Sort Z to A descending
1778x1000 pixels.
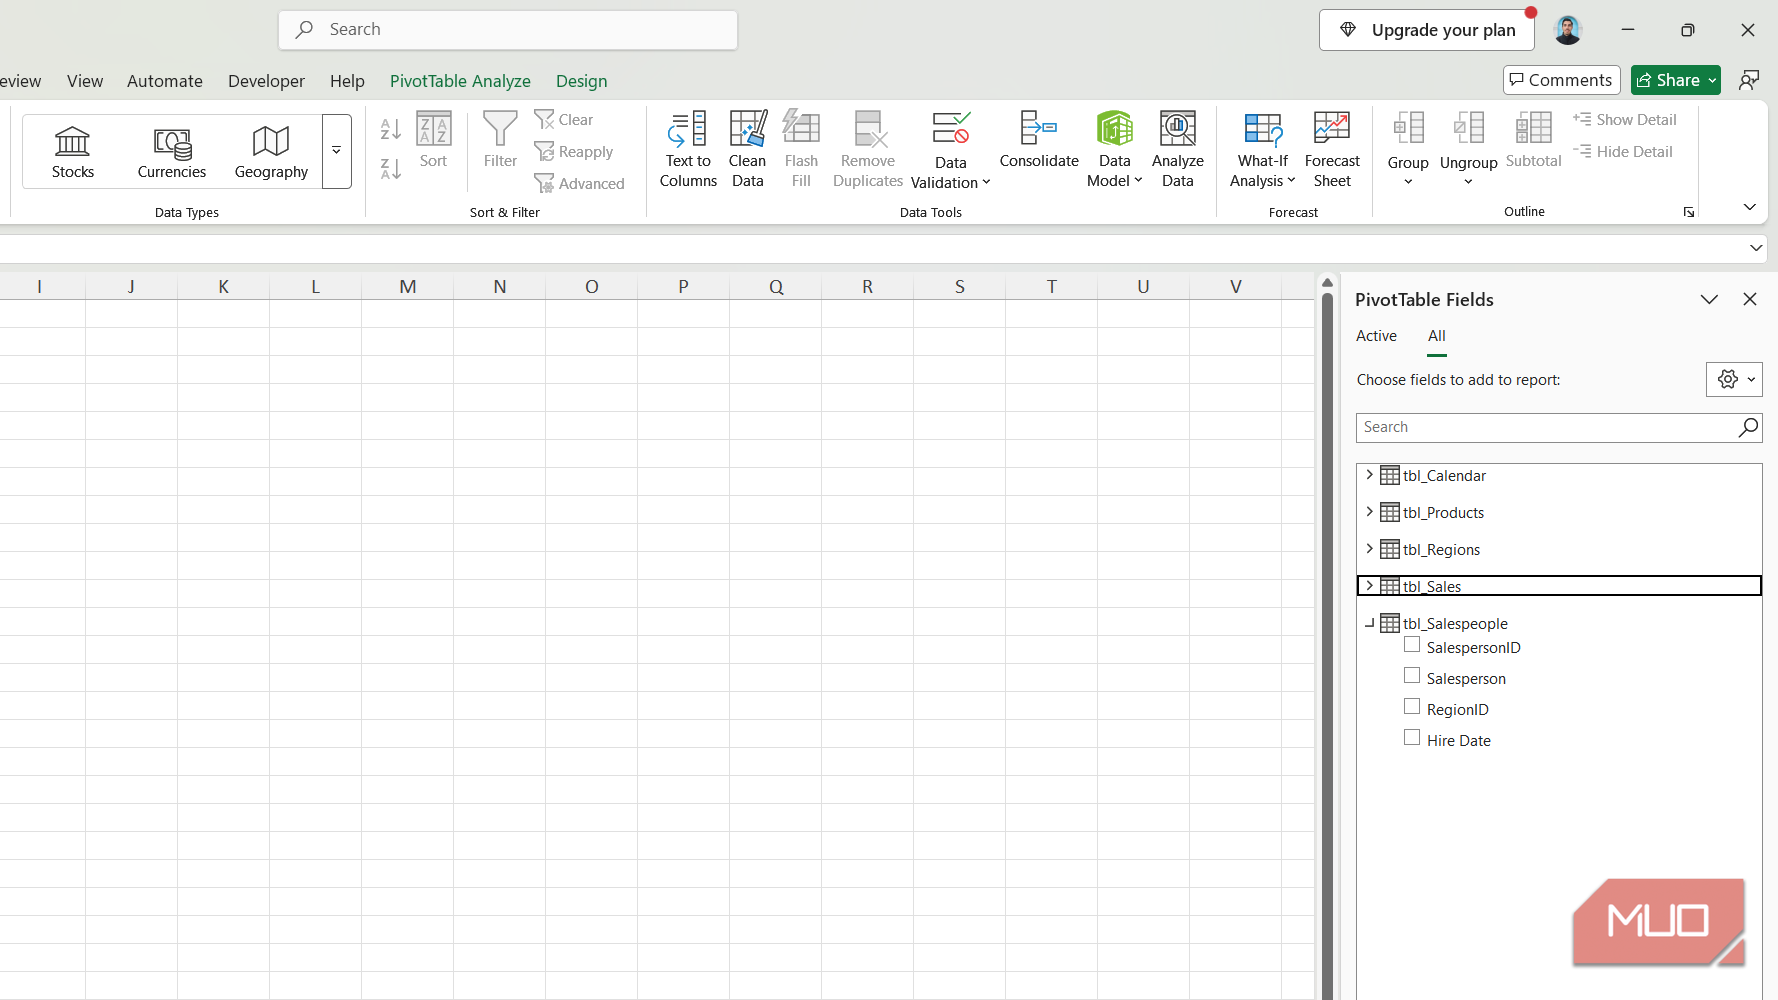[391, 168]
